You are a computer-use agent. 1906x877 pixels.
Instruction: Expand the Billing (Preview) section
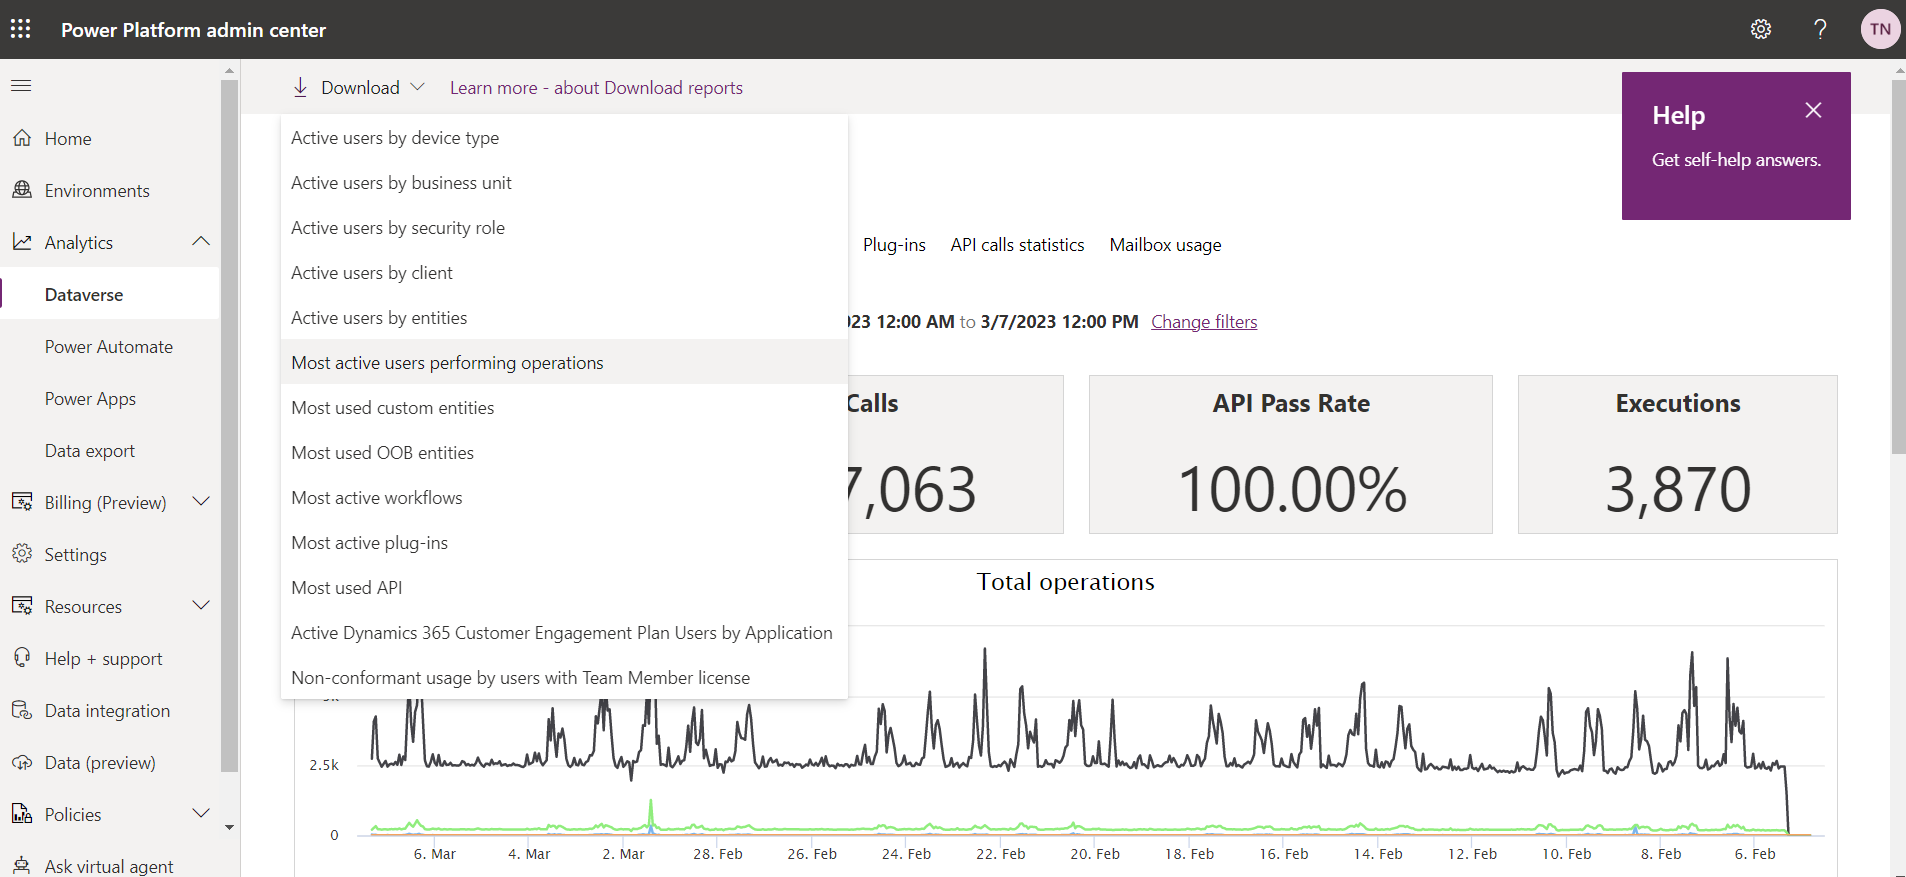click(201, 502)
